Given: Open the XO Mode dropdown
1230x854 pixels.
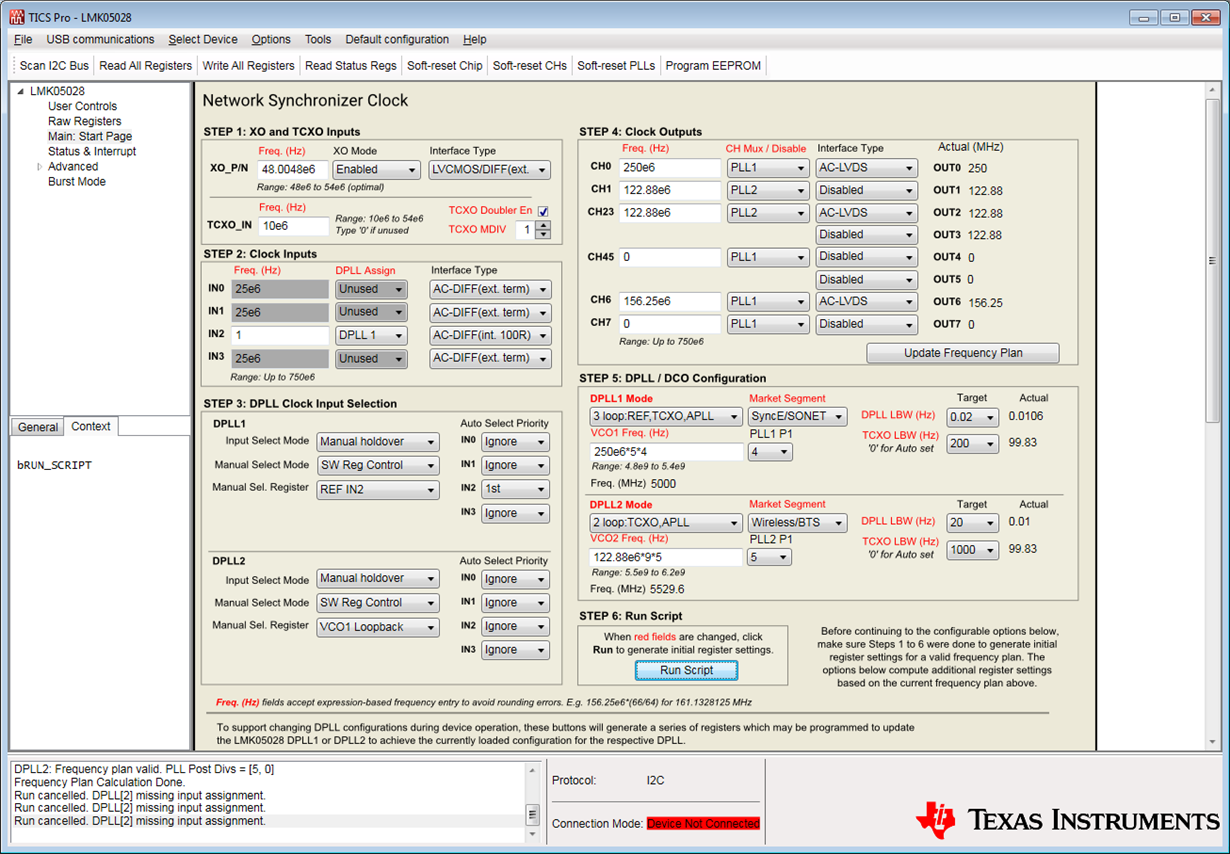Looking at the screenshot, I should [376, 170].
